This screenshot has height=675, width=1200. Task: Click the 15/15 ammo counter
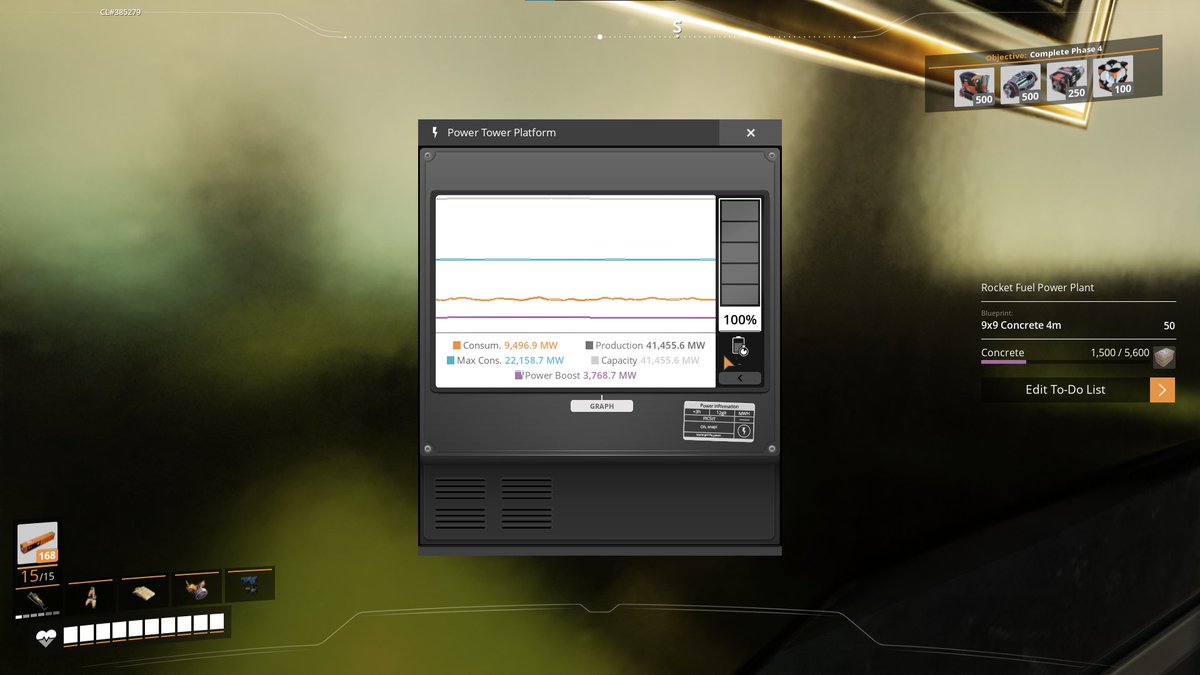(x=38, y=576)
